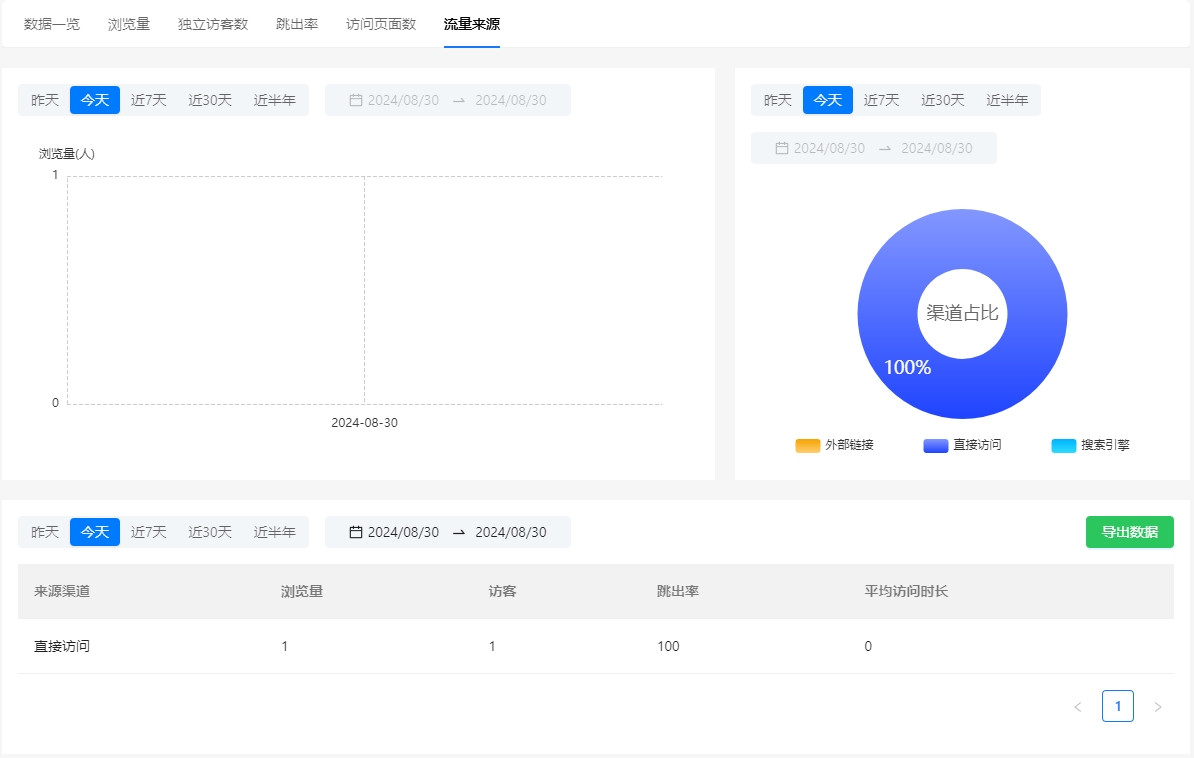Image resolution: width=1194 pixels, height=758 pixels.
Task: Click calendar icon in line chart date range
Action: tap(355, 100)
